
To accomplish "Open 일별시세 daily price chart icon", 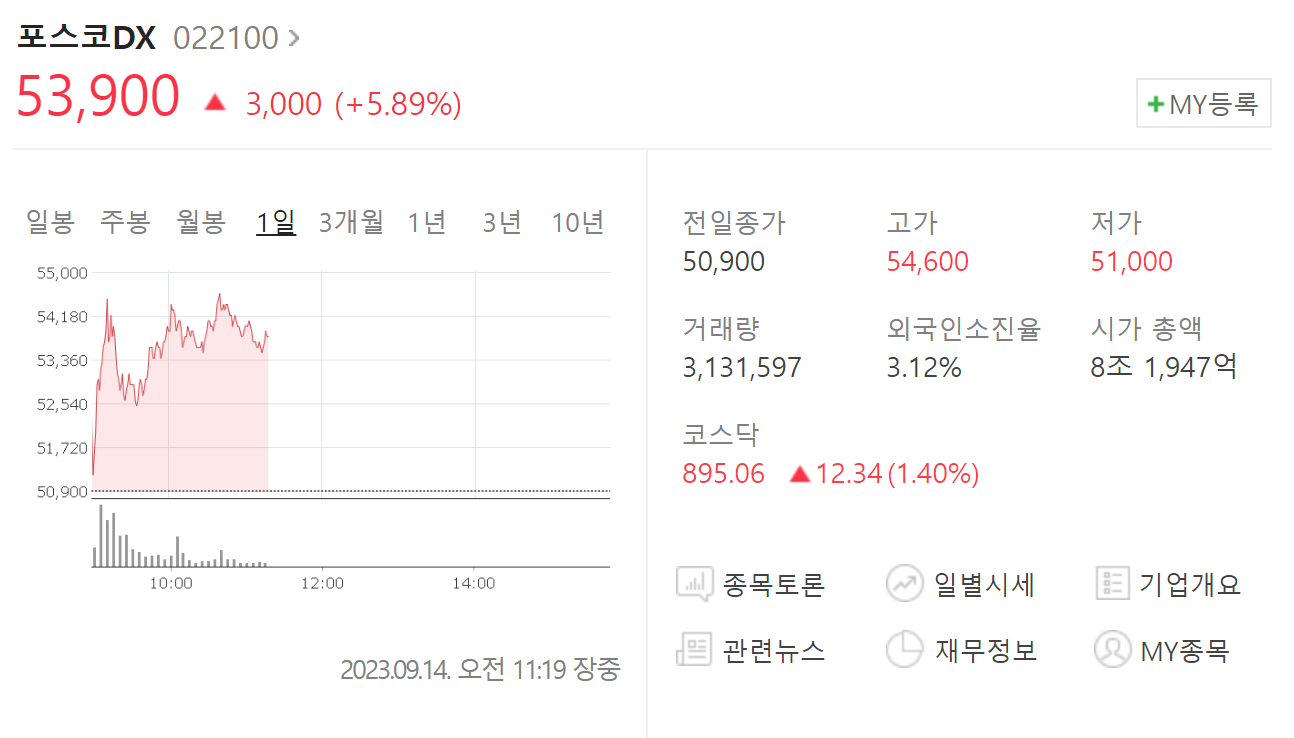I will tap(905, 584).
